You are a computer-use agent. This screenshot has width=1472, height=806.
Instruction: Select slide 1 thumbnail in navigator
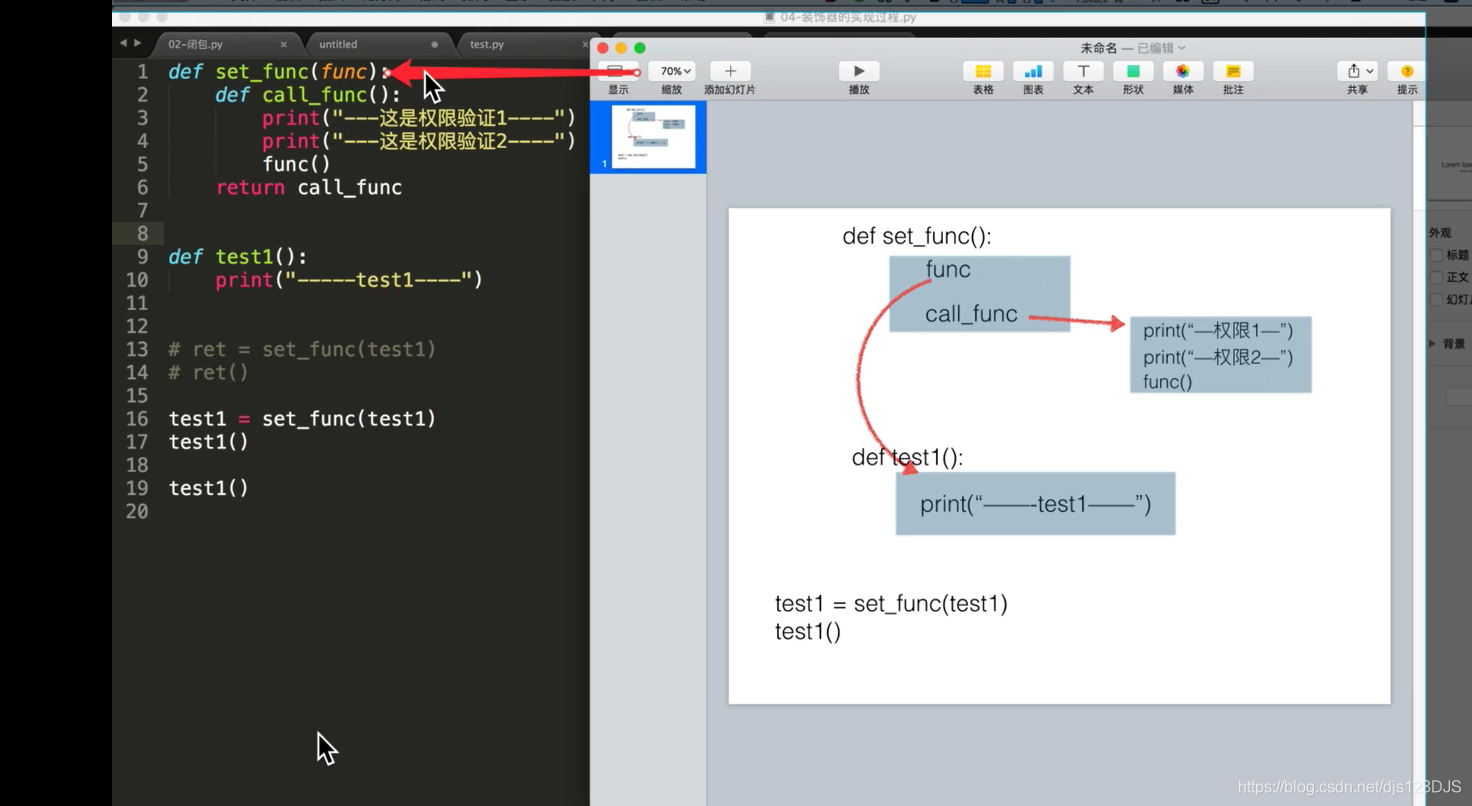(653, 137)
